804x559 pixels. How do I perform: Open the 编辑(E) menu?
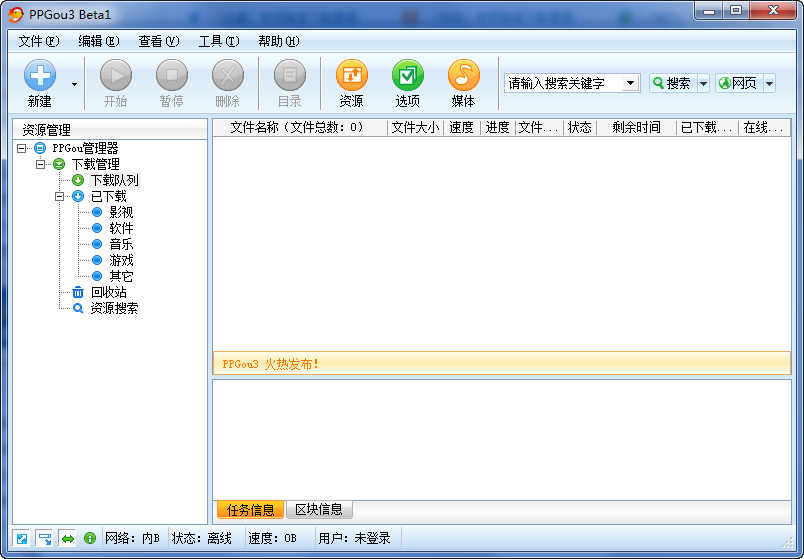(x=98, y=41)
